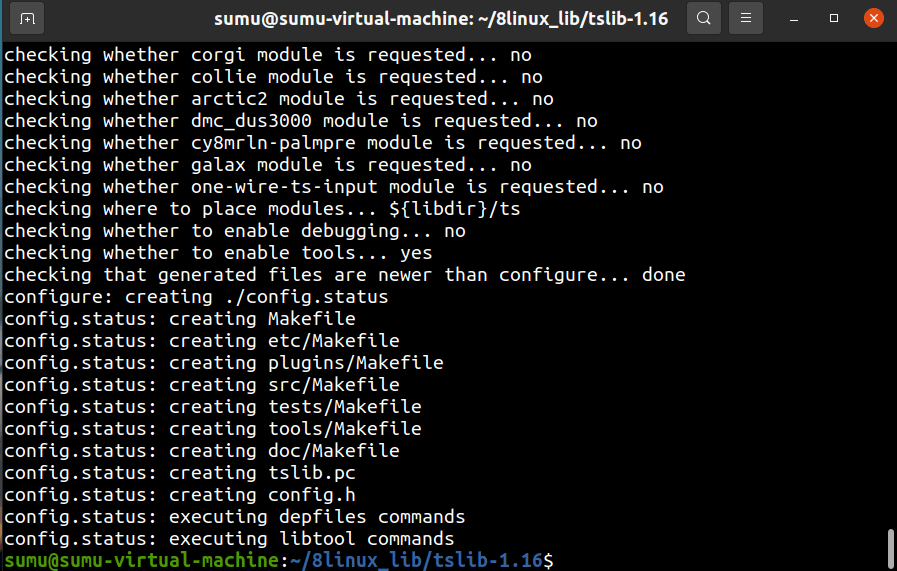Image resolution: width=897 pixels, height=571 pixels.
Task: Close the terminal window
Action: (x=873, y=18)
